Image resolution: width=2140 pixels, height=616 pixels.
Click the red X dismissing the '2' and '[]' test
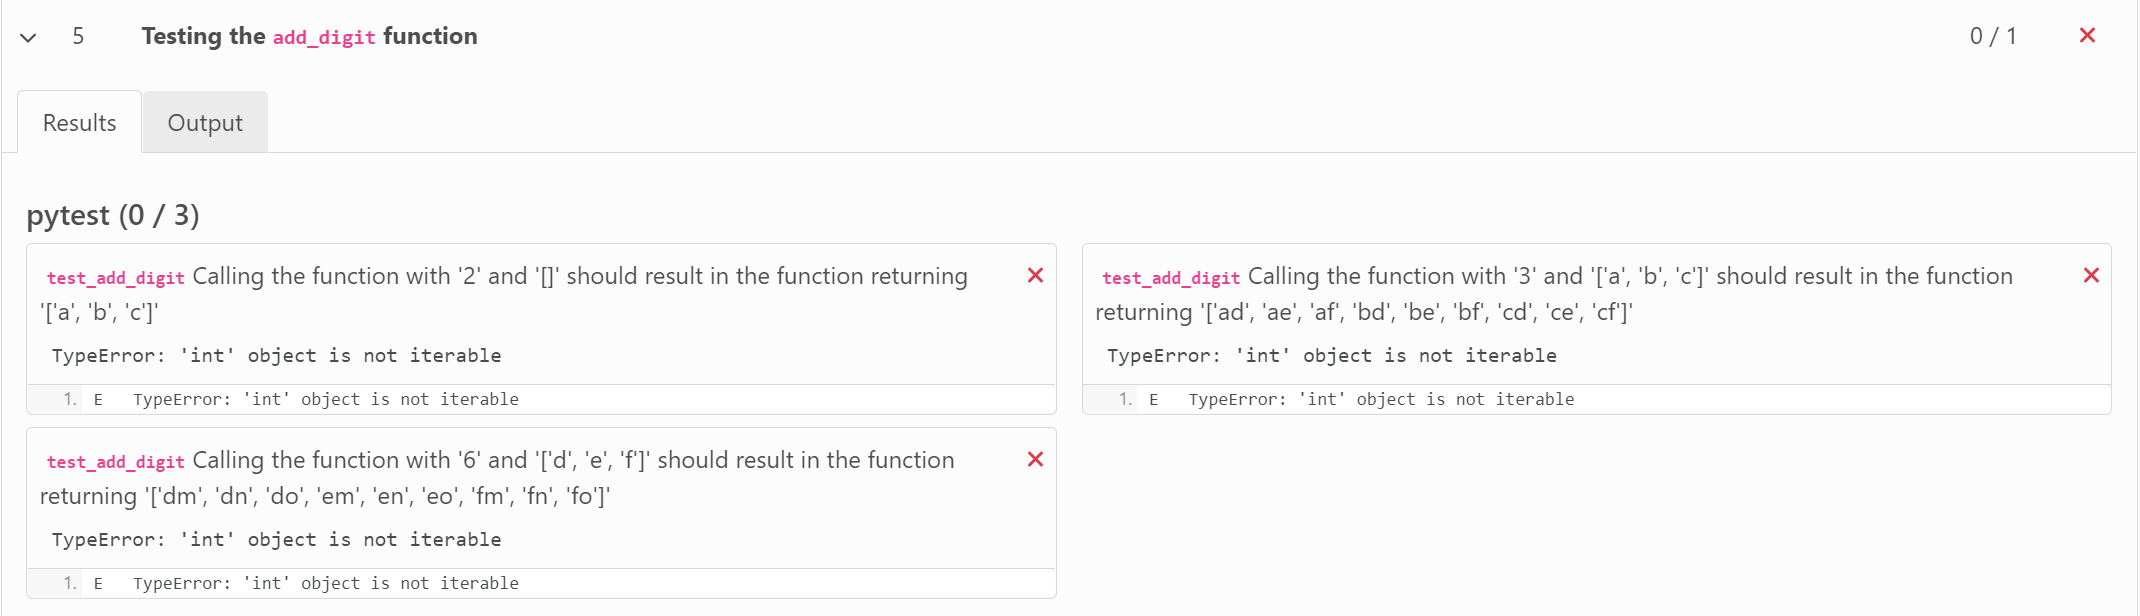(x=1035, y=276)
